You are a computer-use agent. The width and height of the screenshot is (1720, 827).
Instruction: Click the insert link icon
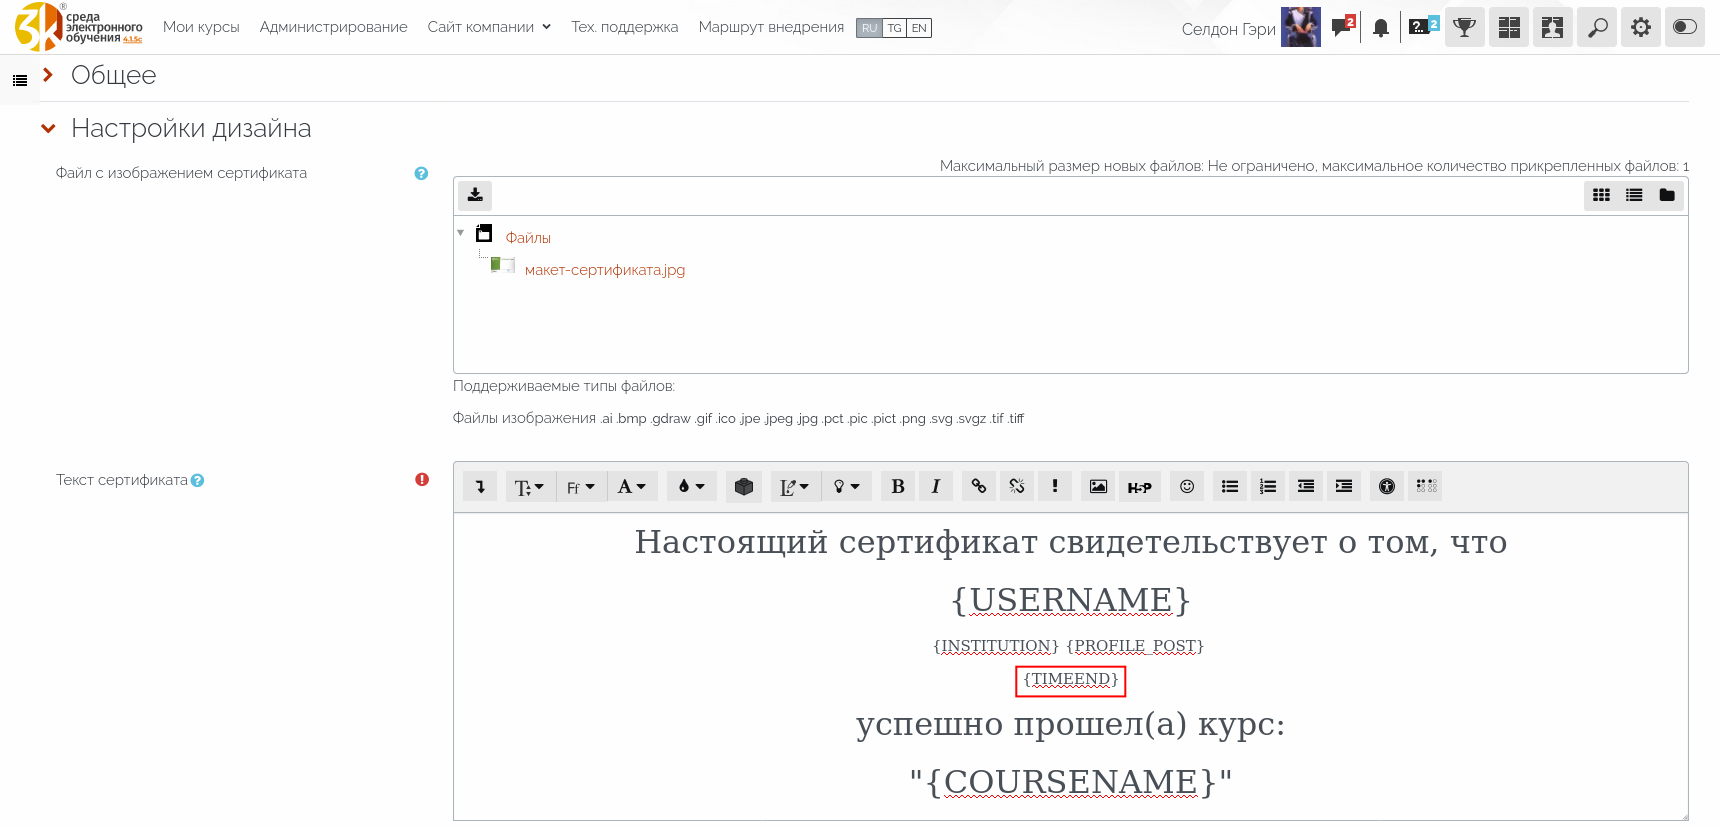pyautogui.click(x=979, y=486)
